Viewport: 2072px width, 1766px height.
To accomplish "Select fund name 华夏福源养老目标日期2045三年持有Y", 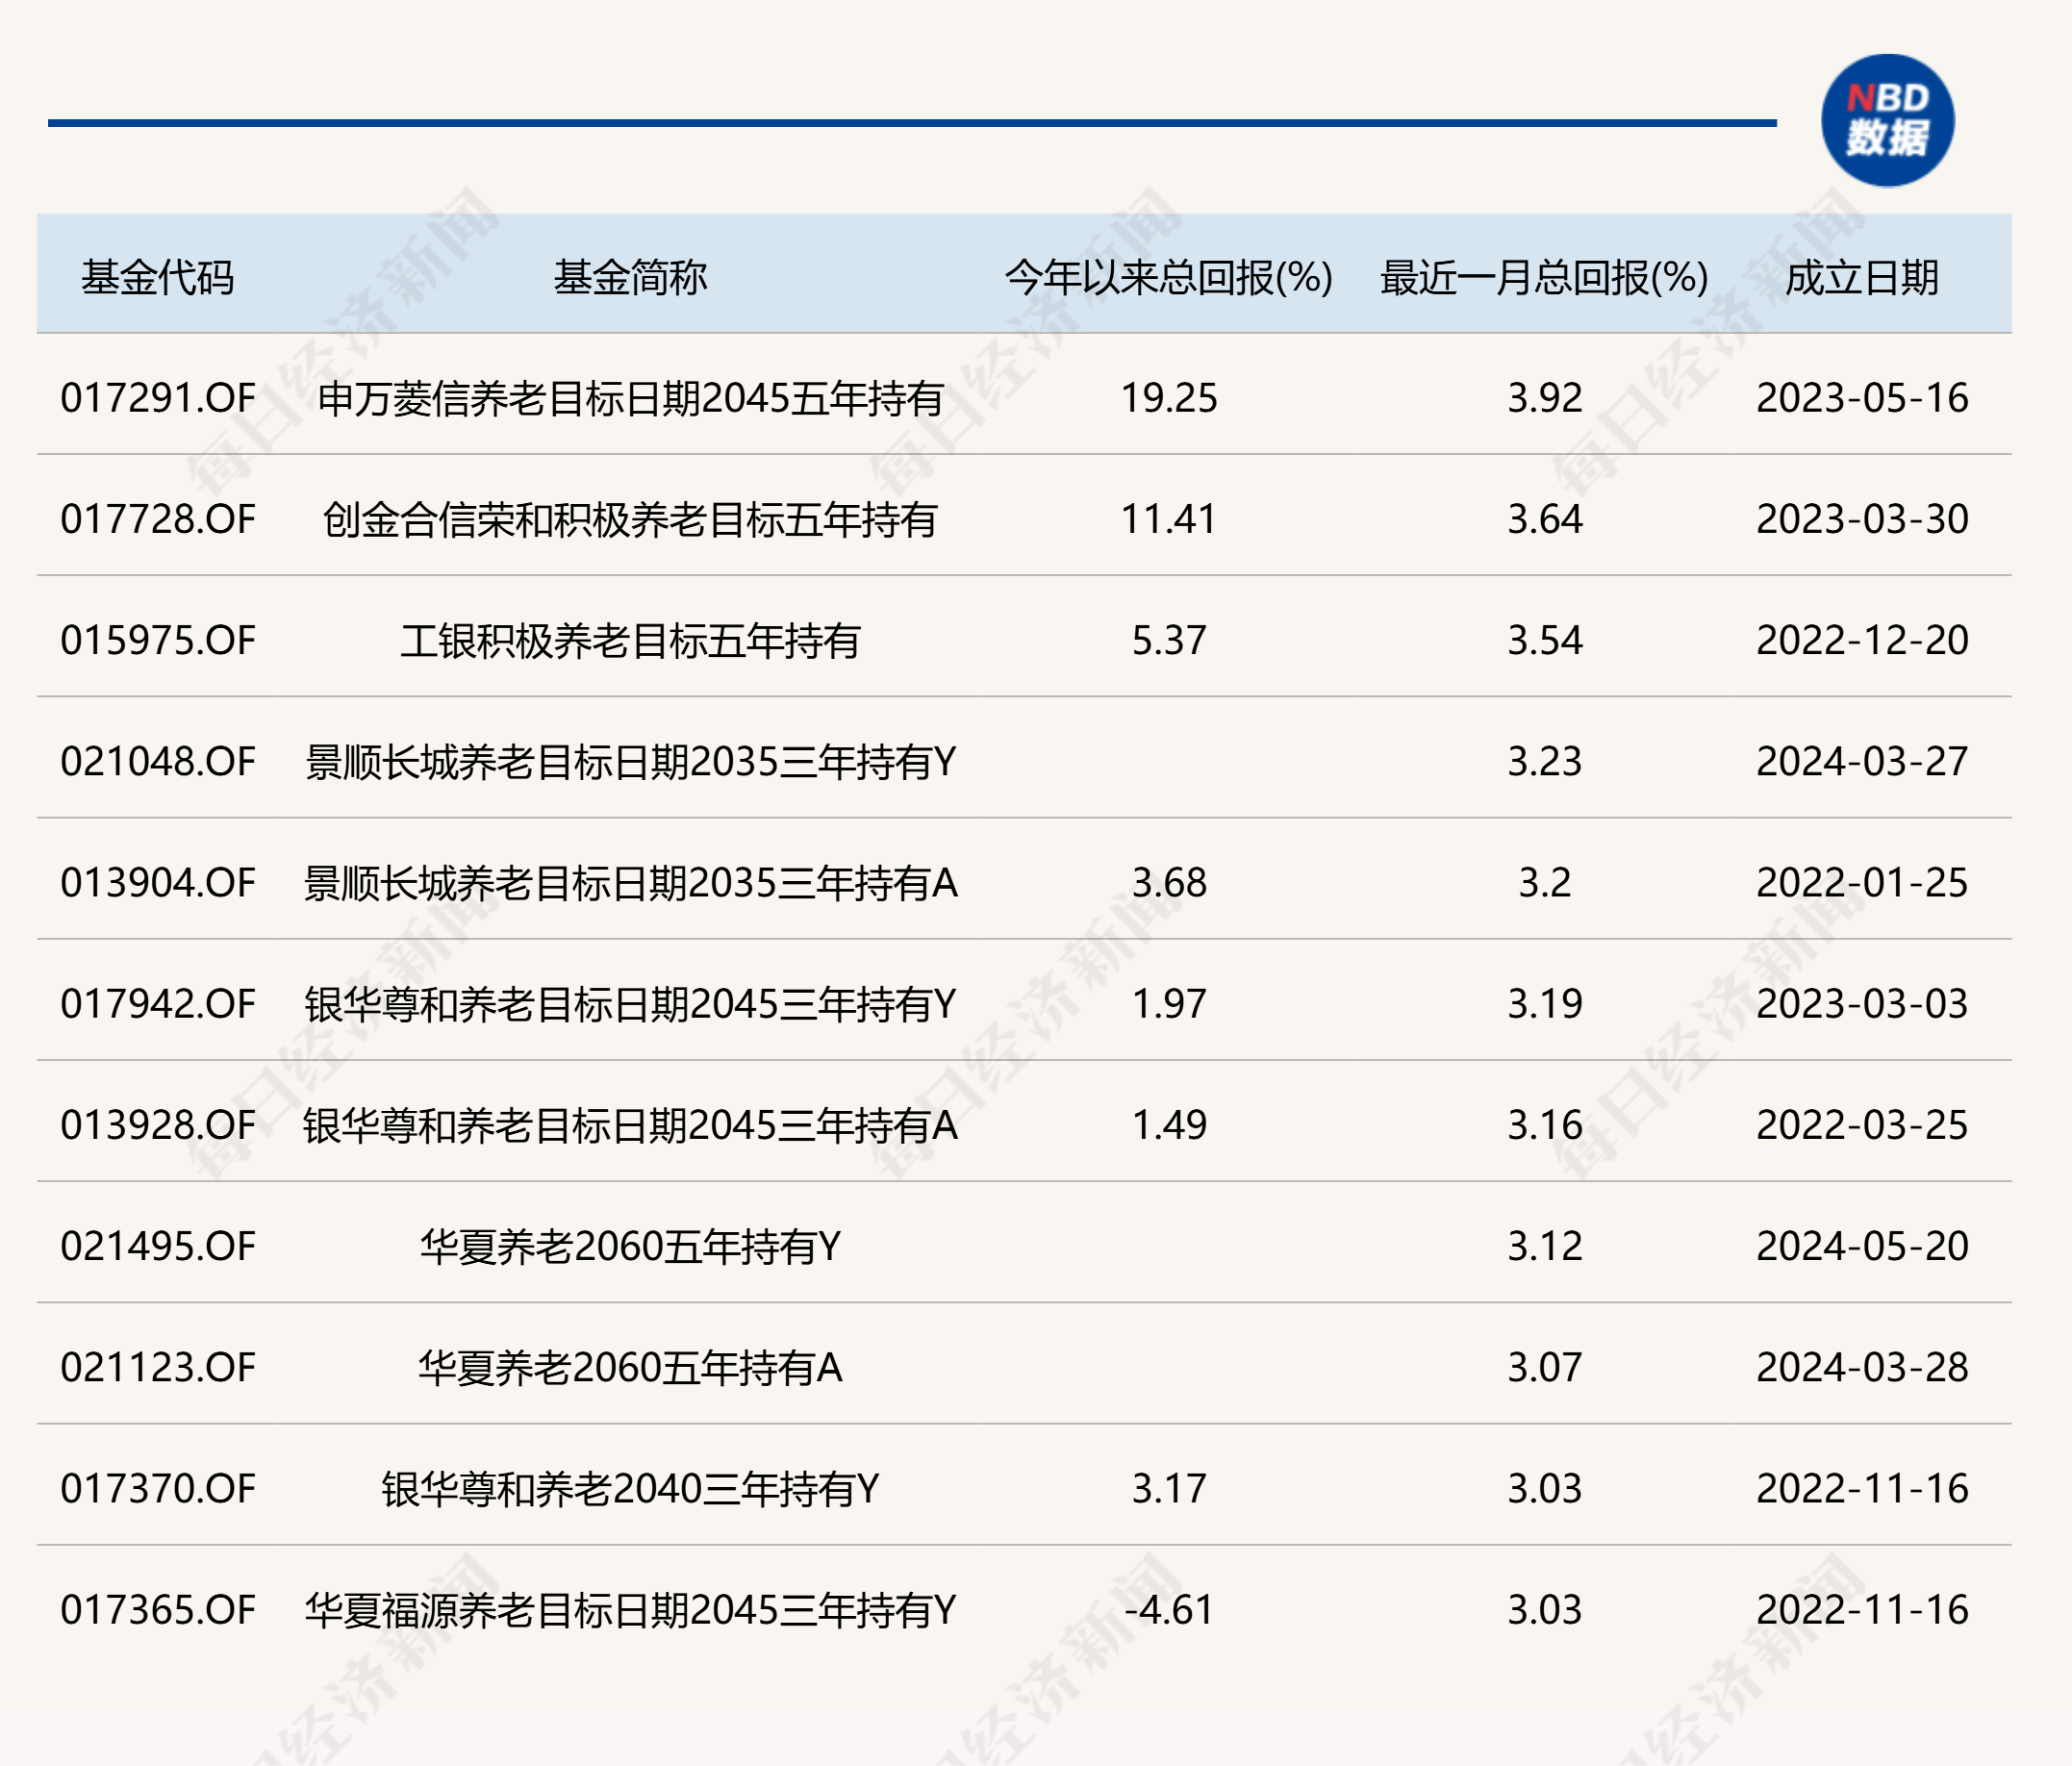I will (x=630, y=1609).
